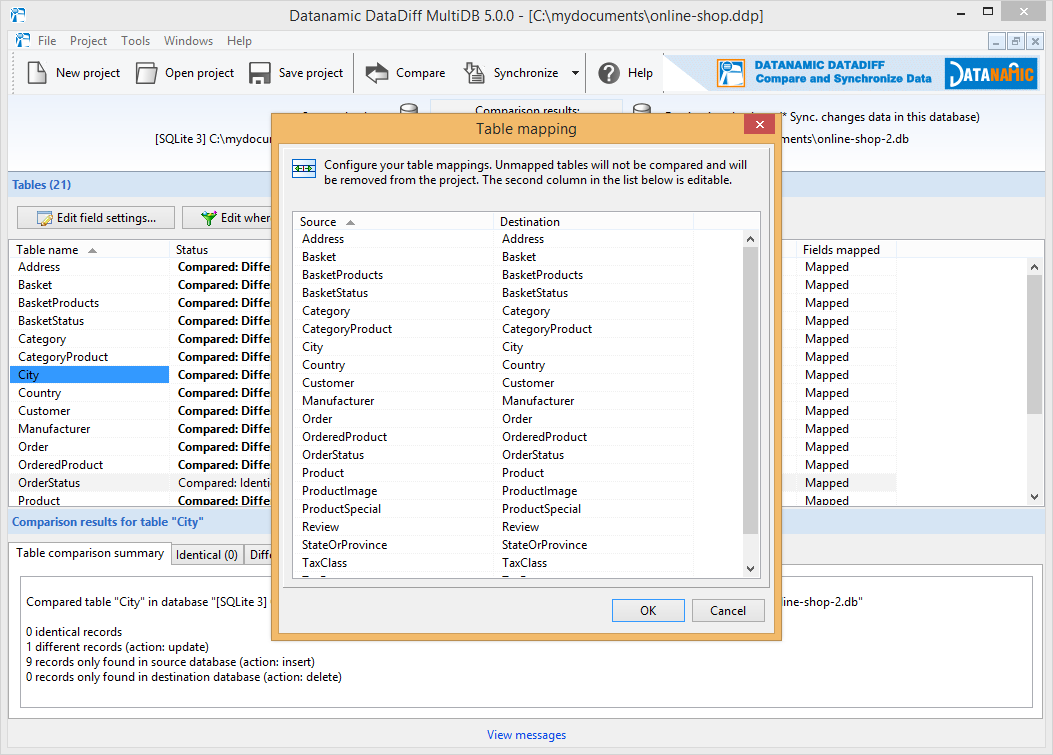
Task: Switch to the Identical (0) tab
Action: [x=207, y=554]
